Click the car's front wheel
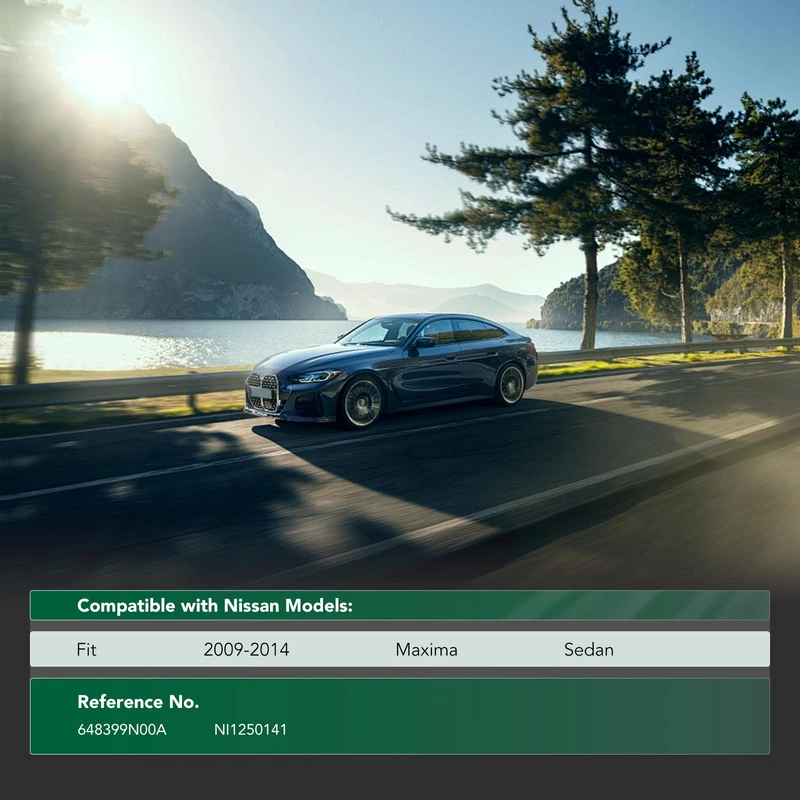This screenshot has width=800, height=800. 362,402
